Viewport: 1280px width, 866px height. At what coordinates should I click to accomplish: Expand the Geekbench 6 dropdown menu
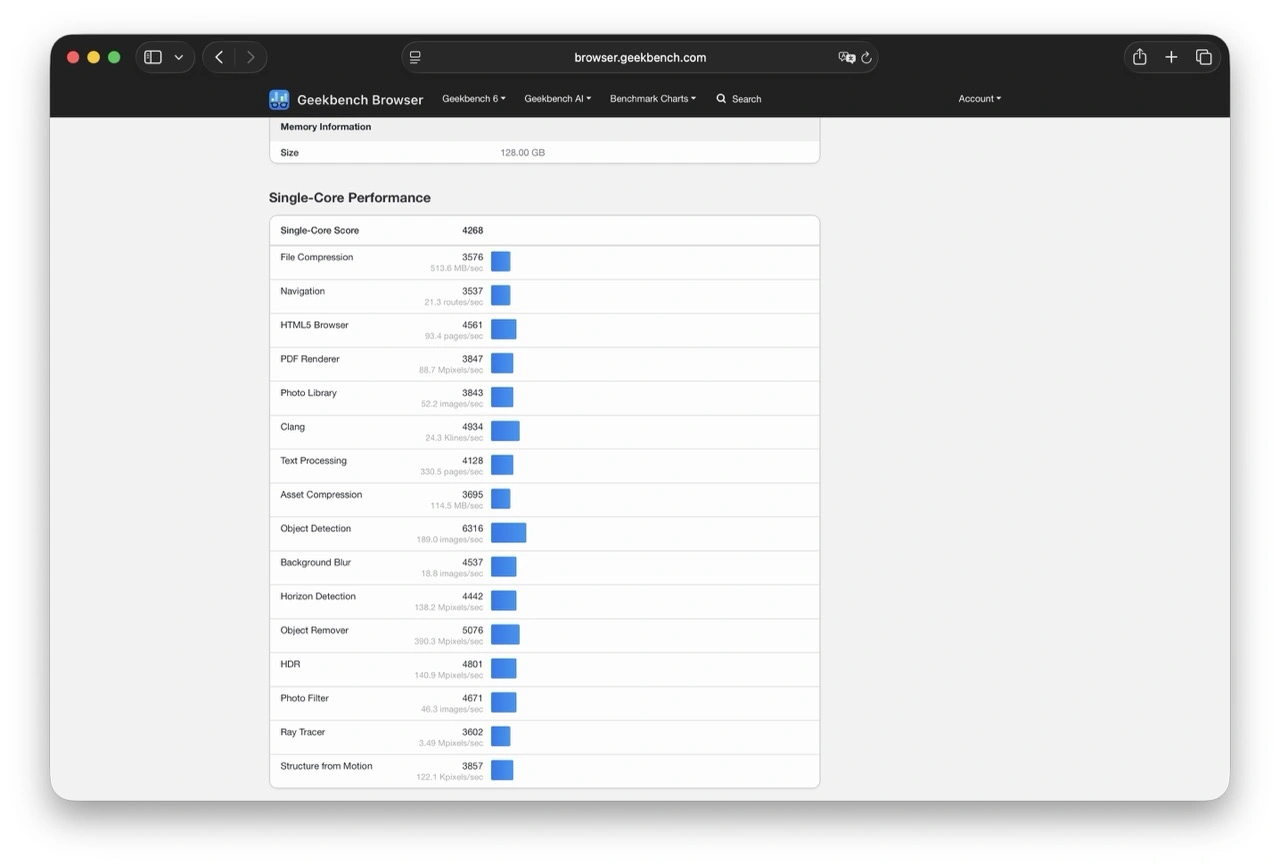pos(473,99)
